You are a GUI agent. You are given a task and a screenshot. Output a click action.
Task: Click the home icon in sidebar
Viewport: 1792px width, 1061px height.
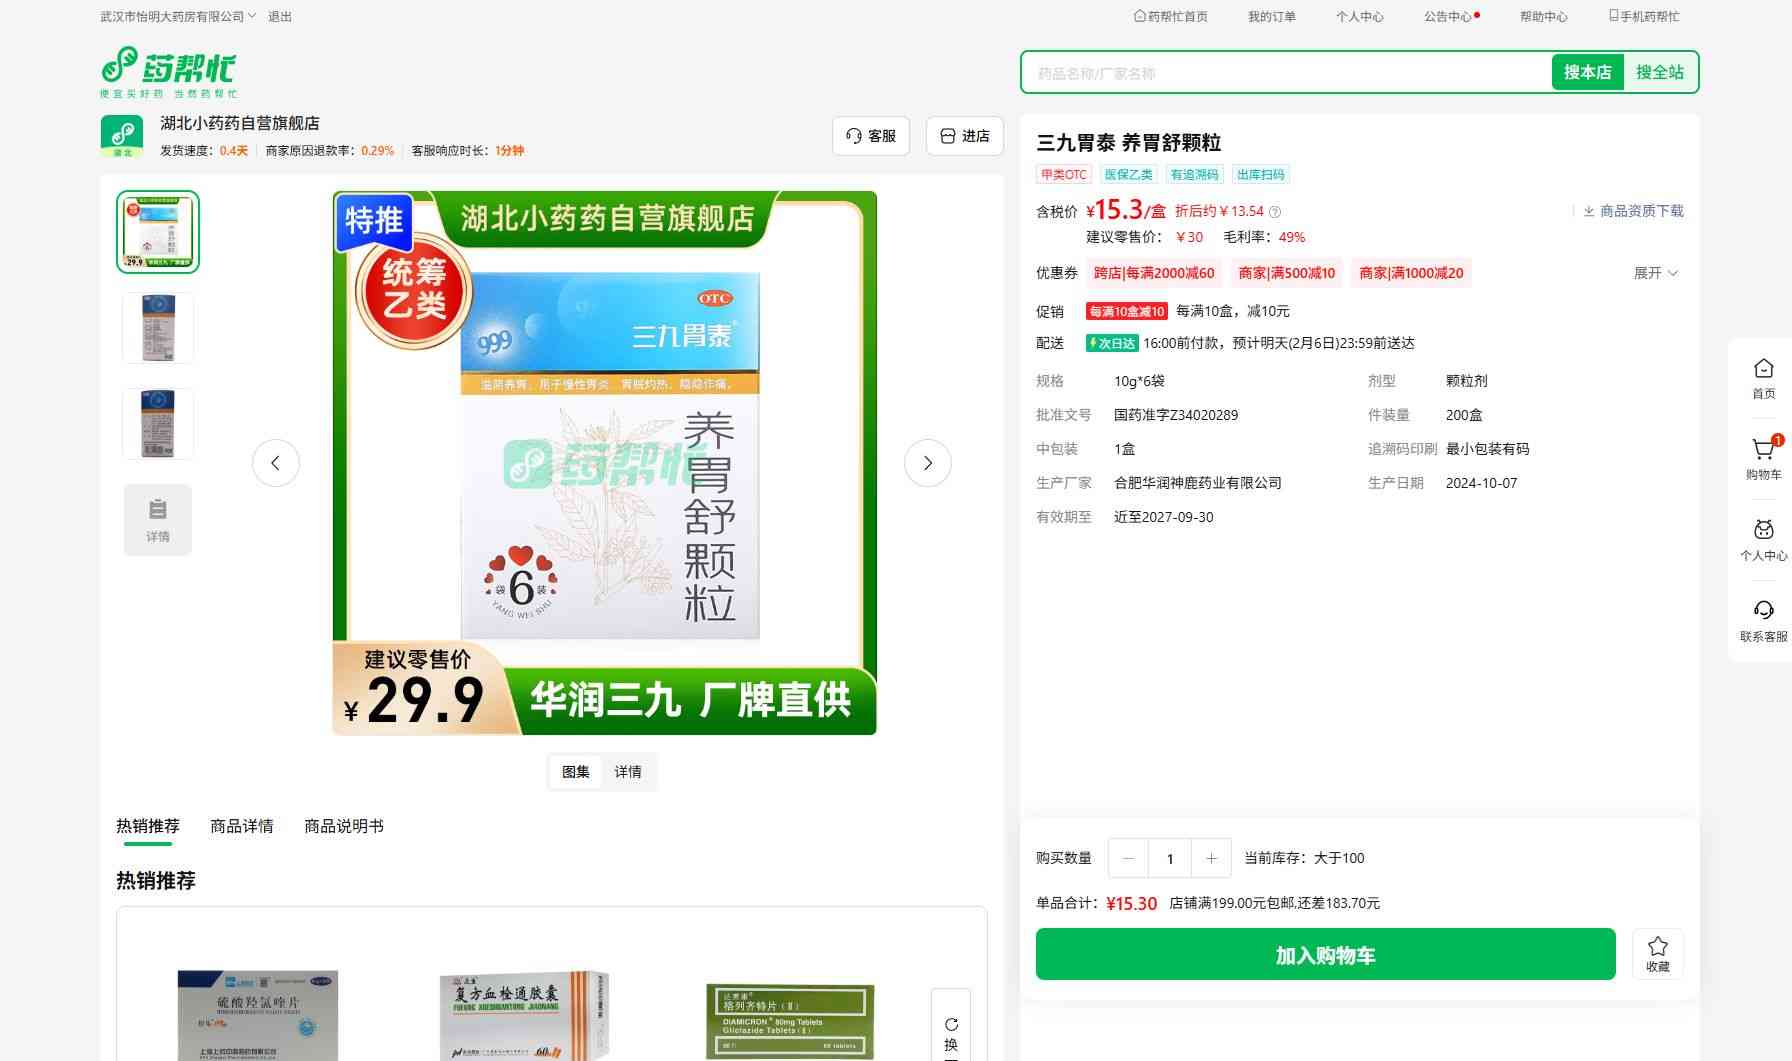(1763, 378)
